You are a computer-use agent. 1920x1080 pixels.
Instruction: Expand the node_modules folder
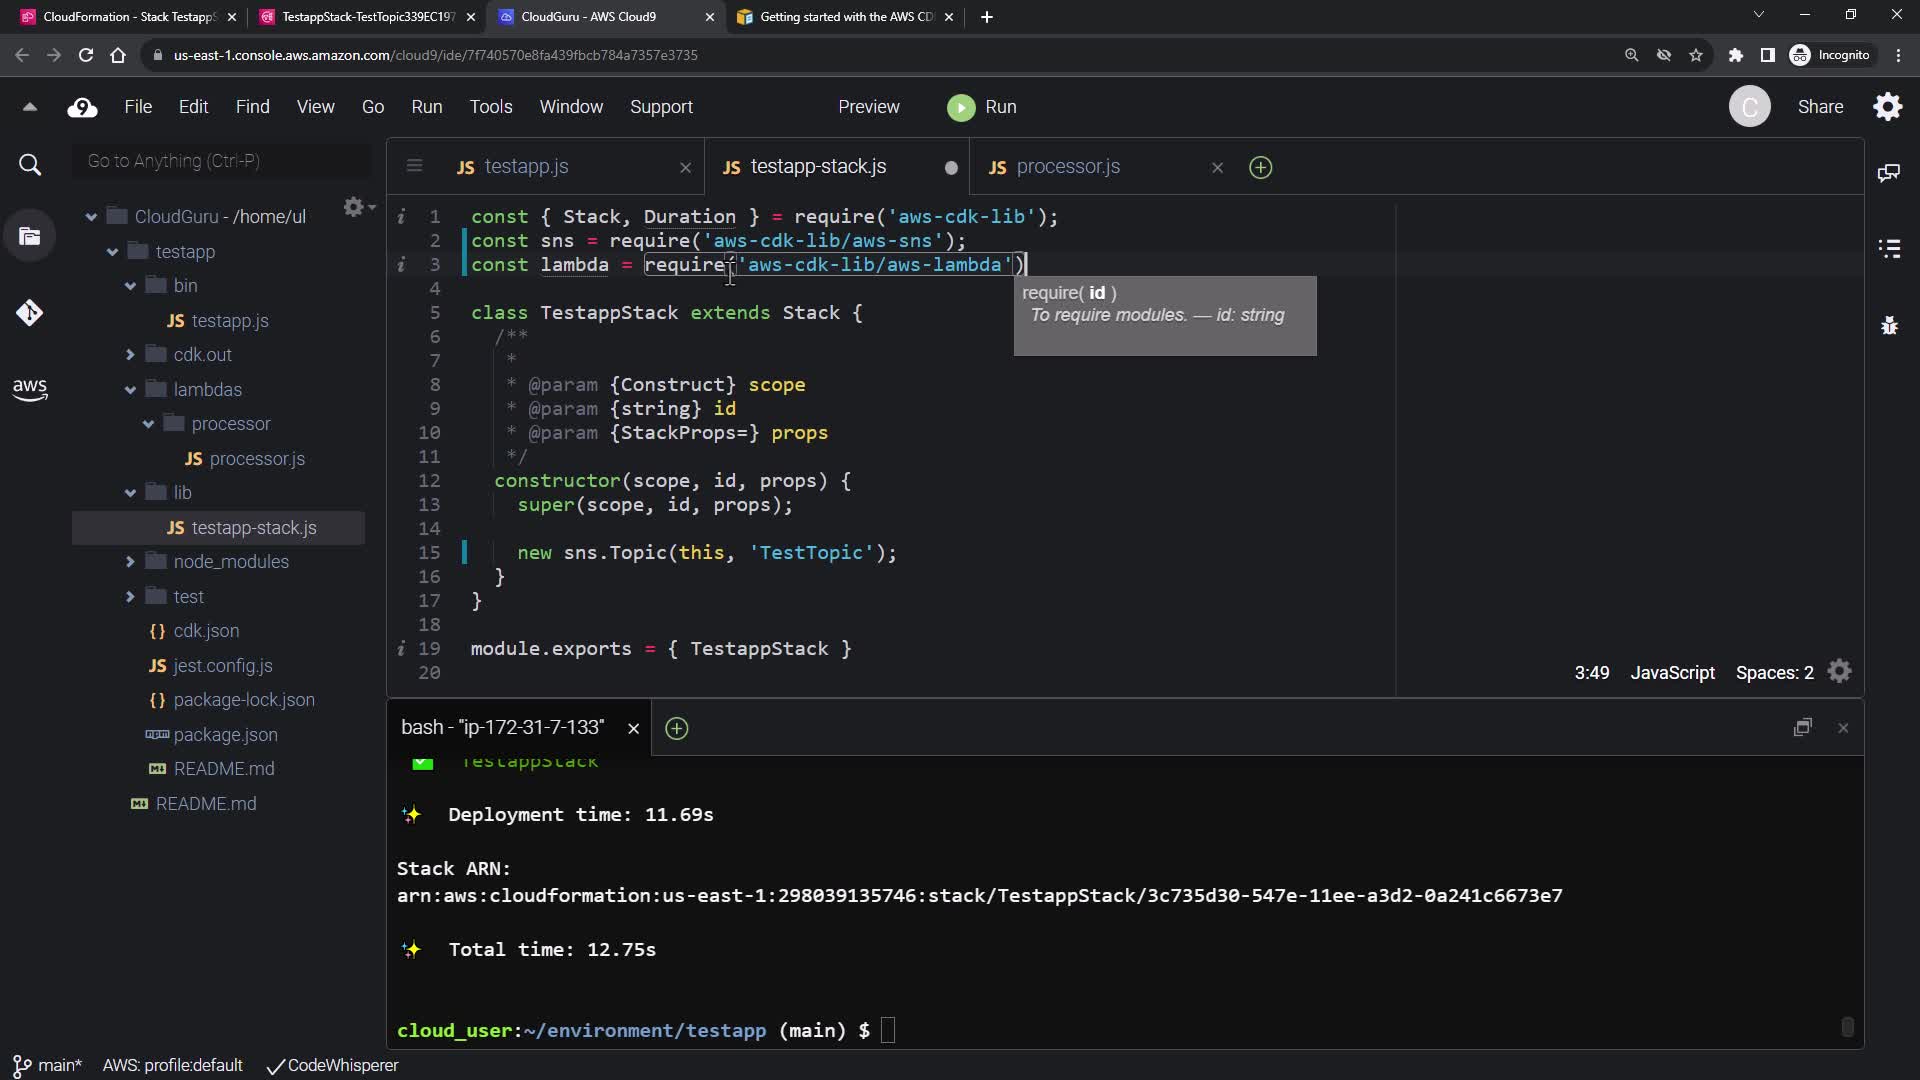[x=130, y=562]
